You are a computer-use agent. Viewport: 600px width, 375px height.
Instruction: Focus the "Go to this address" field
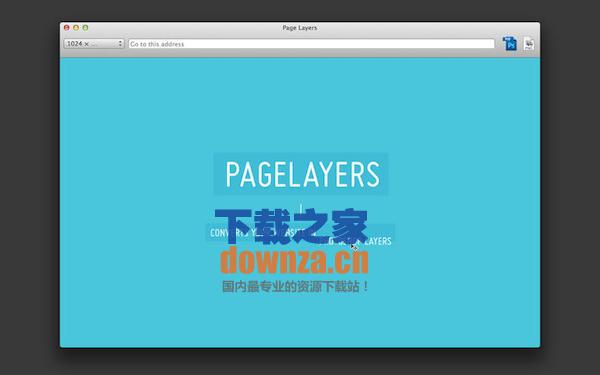point(311,44)
